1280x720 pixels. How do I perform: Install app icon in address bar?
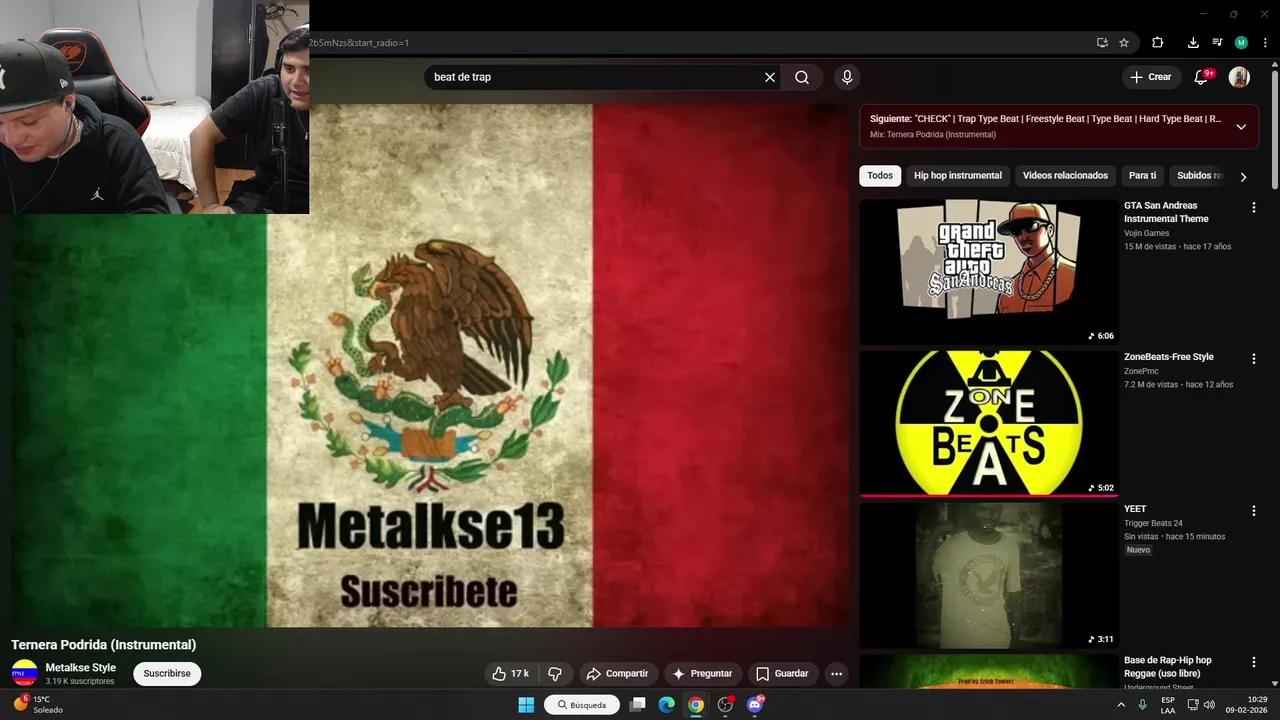coord(1102,43)
